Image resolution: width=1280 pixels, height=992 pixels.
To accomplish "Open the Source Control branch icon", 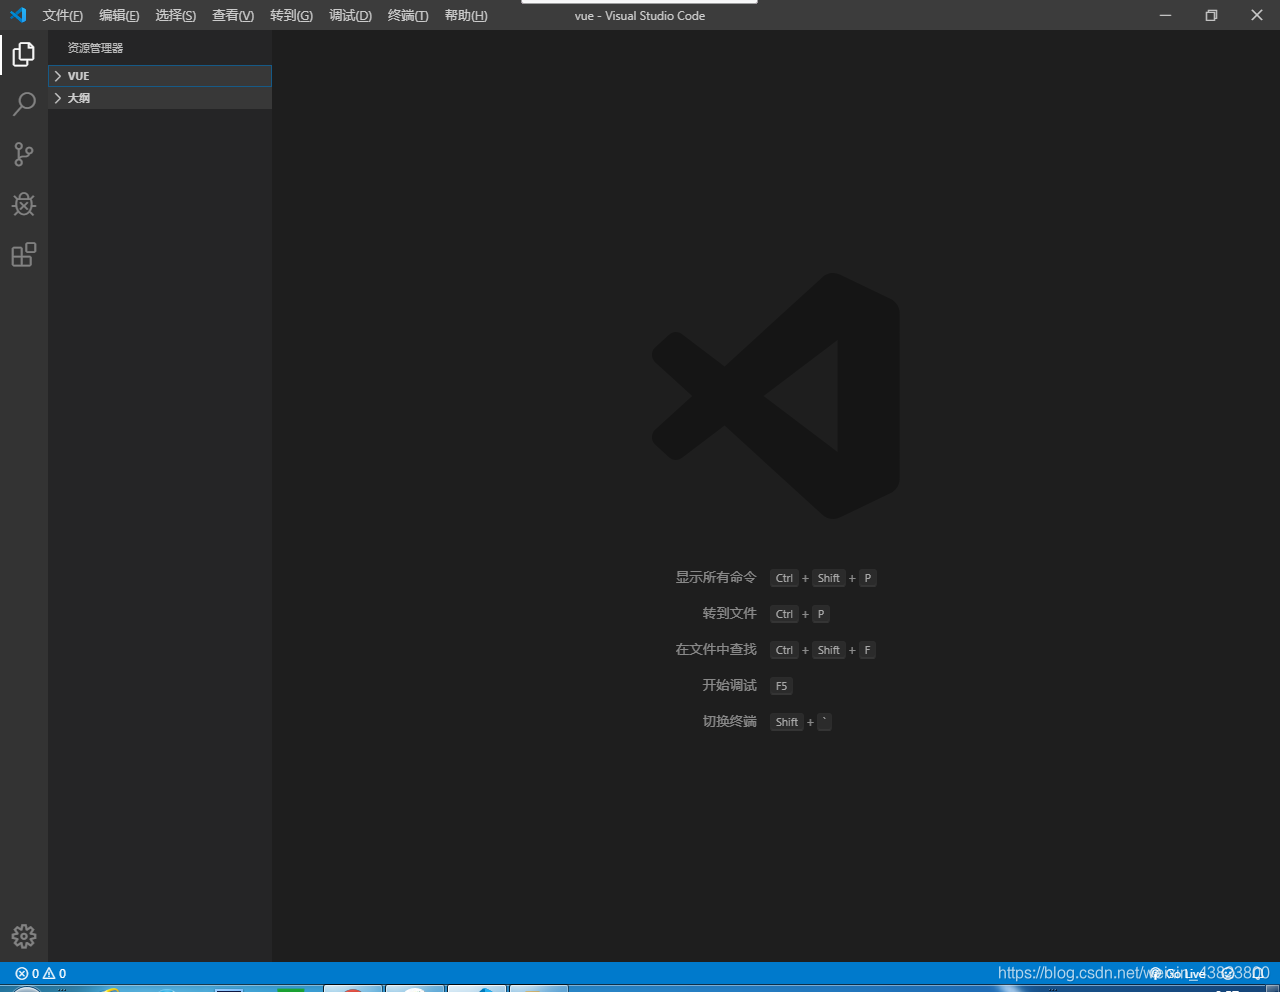I will point(24,154).
